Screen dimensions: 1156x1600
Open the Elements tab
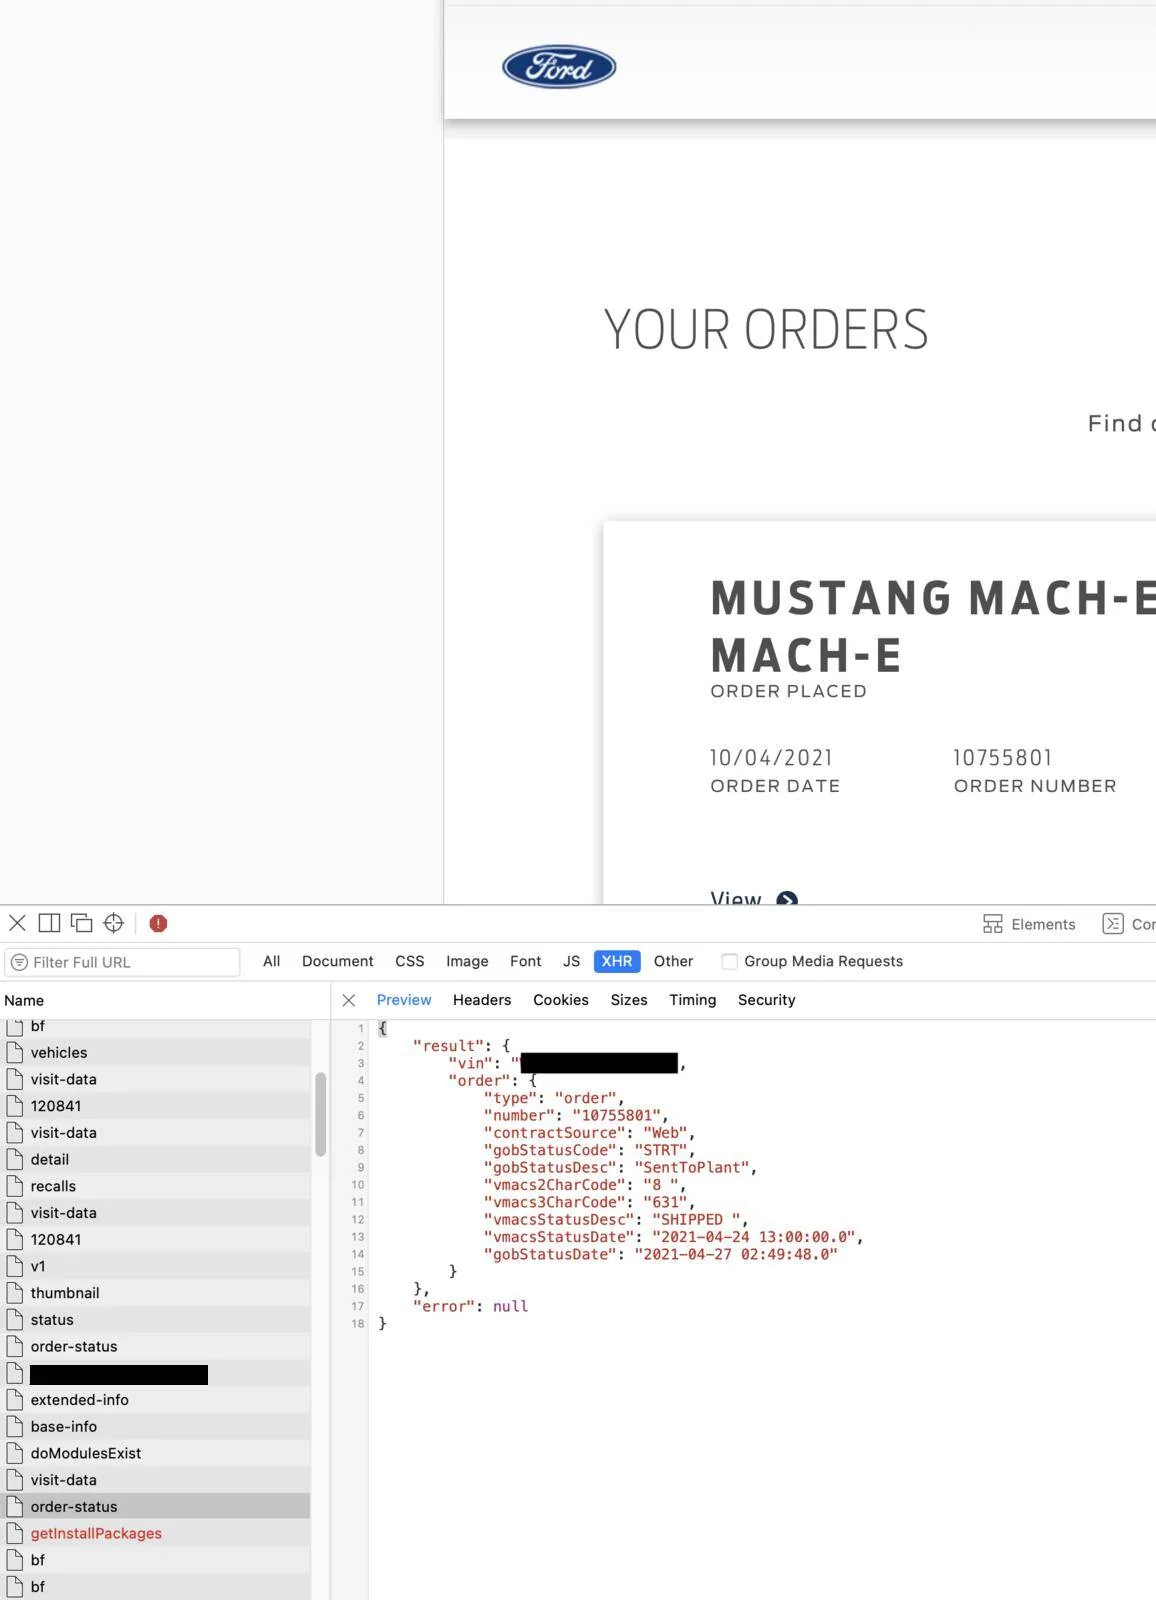pos(1029,924)
